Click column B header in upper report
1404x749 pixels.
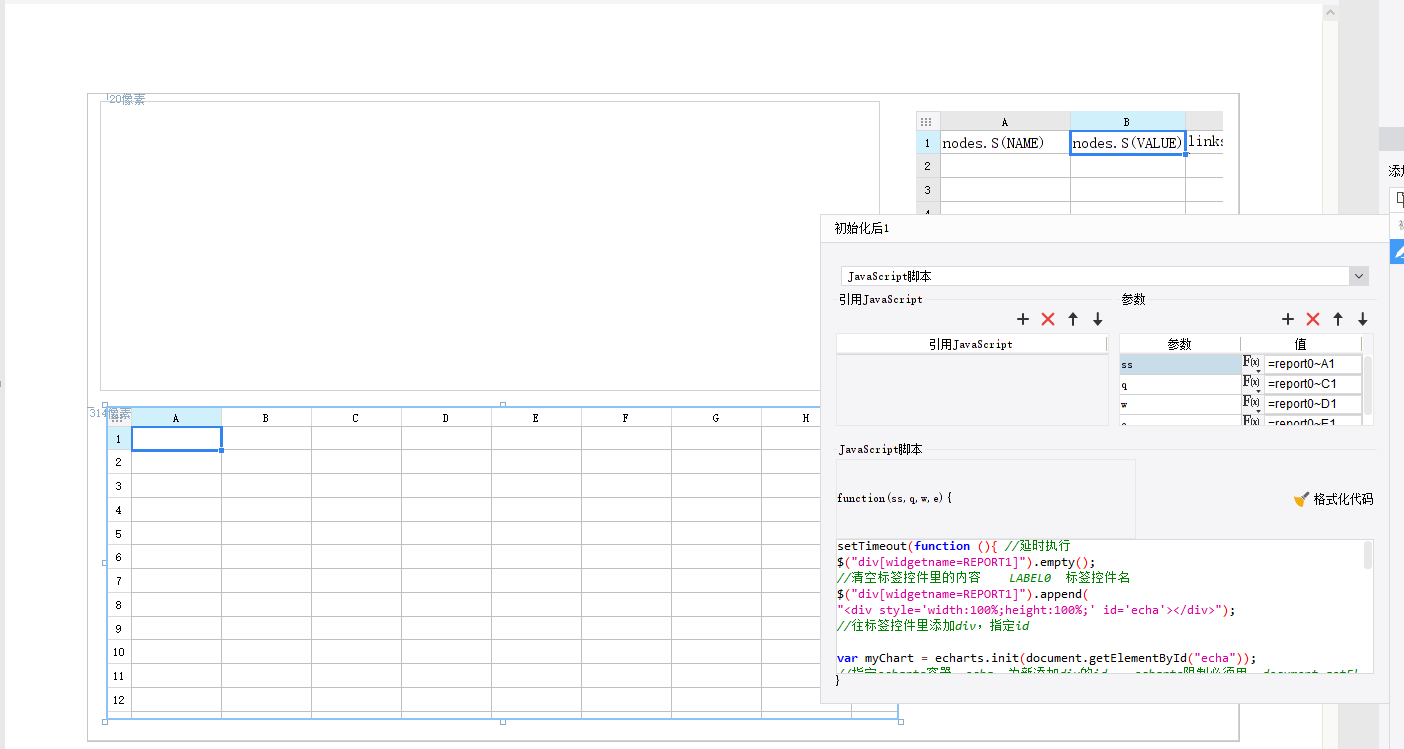1127,121
